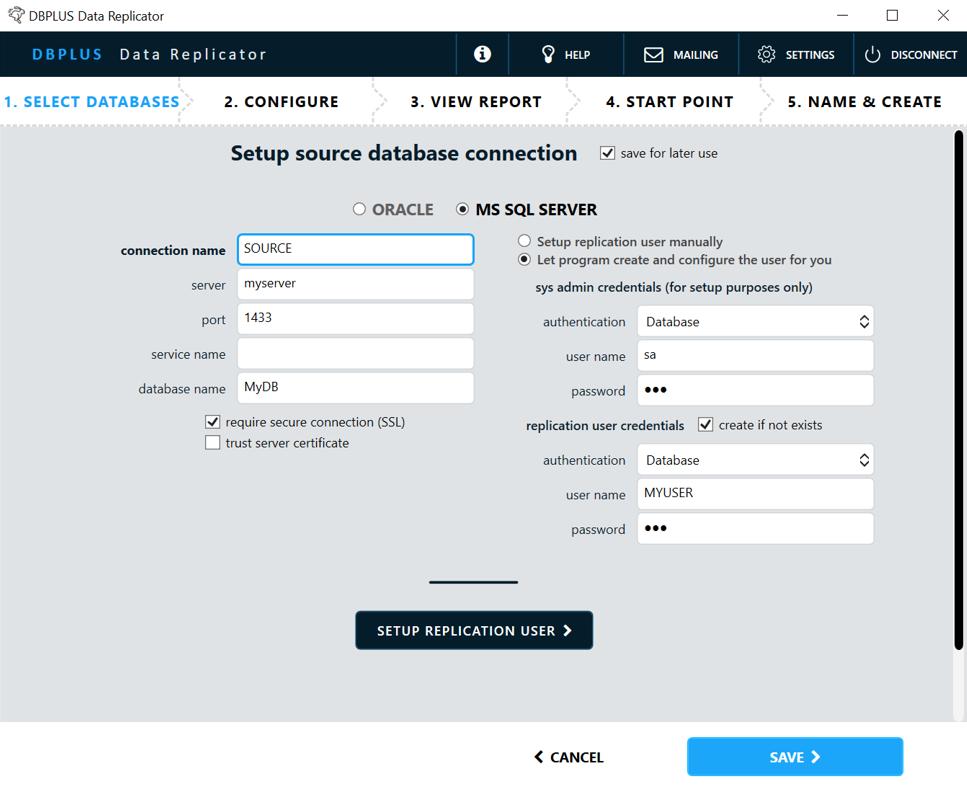
Task: Go to step 4. START POINT
Action: pos(670,102)
